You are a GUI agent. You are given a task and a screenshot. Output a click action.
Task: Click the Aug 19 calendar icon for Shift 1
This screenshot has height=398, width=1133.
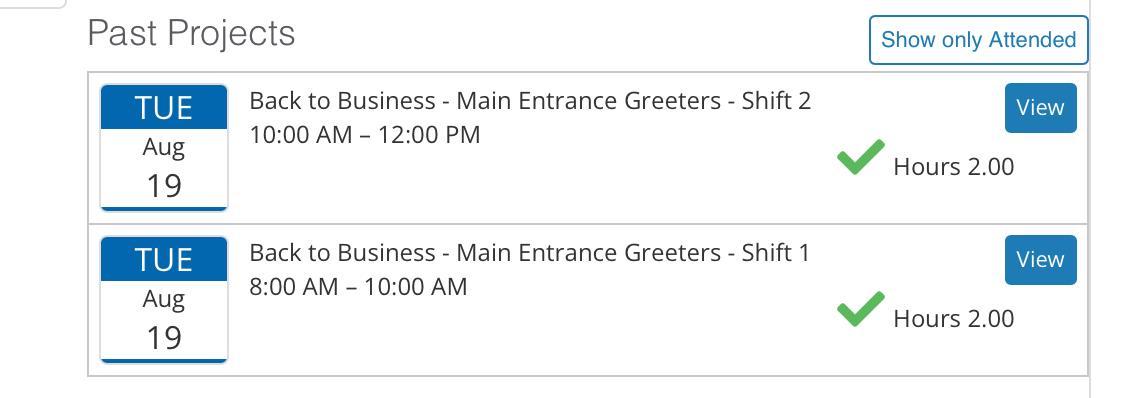(x=164, y=300)
